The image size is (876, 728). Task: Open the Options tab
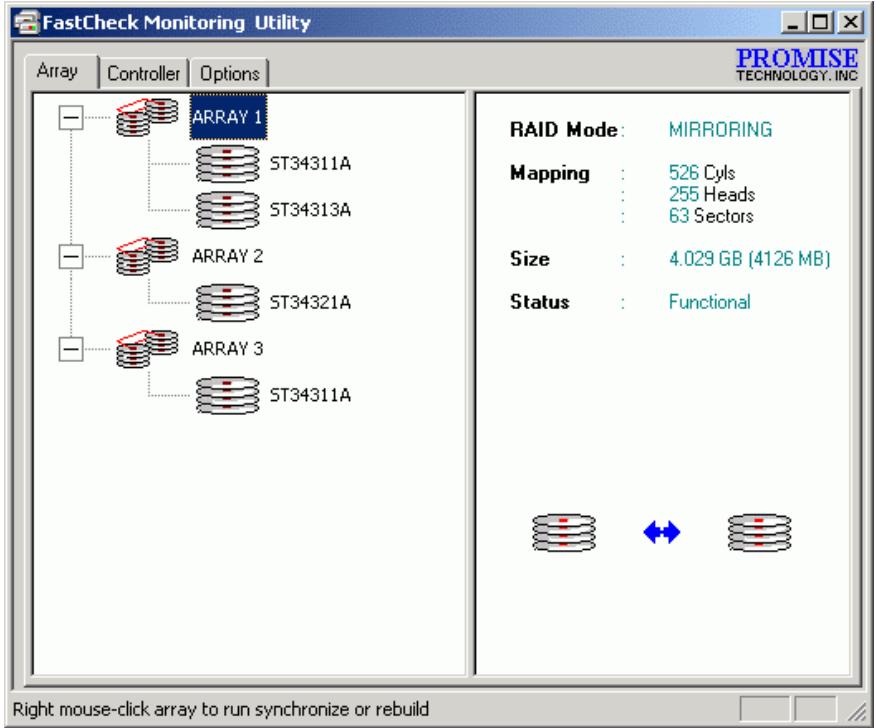(230, 74)
